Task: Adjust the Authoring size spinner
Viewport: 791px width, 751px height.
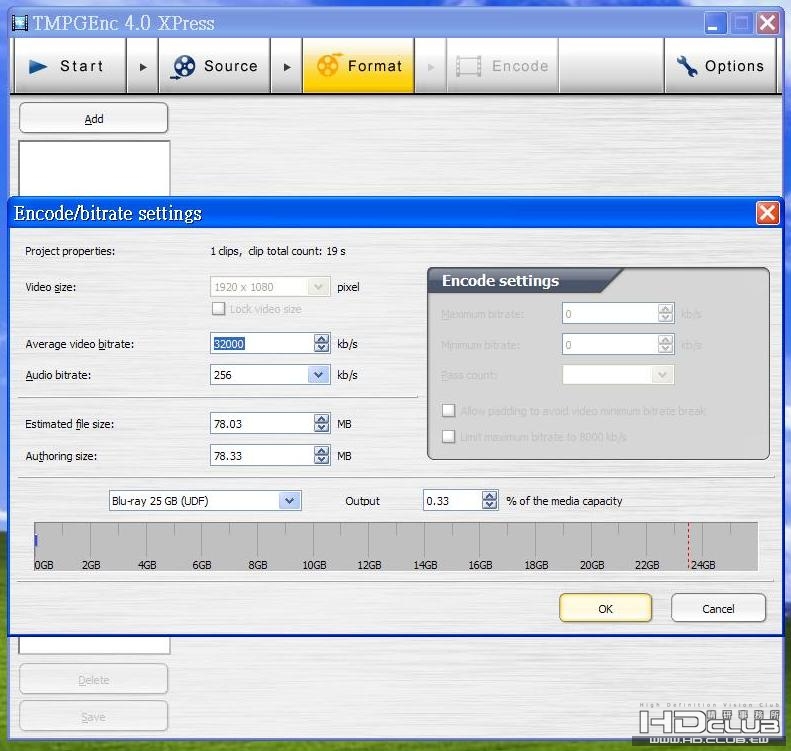Action: [321, 455]
